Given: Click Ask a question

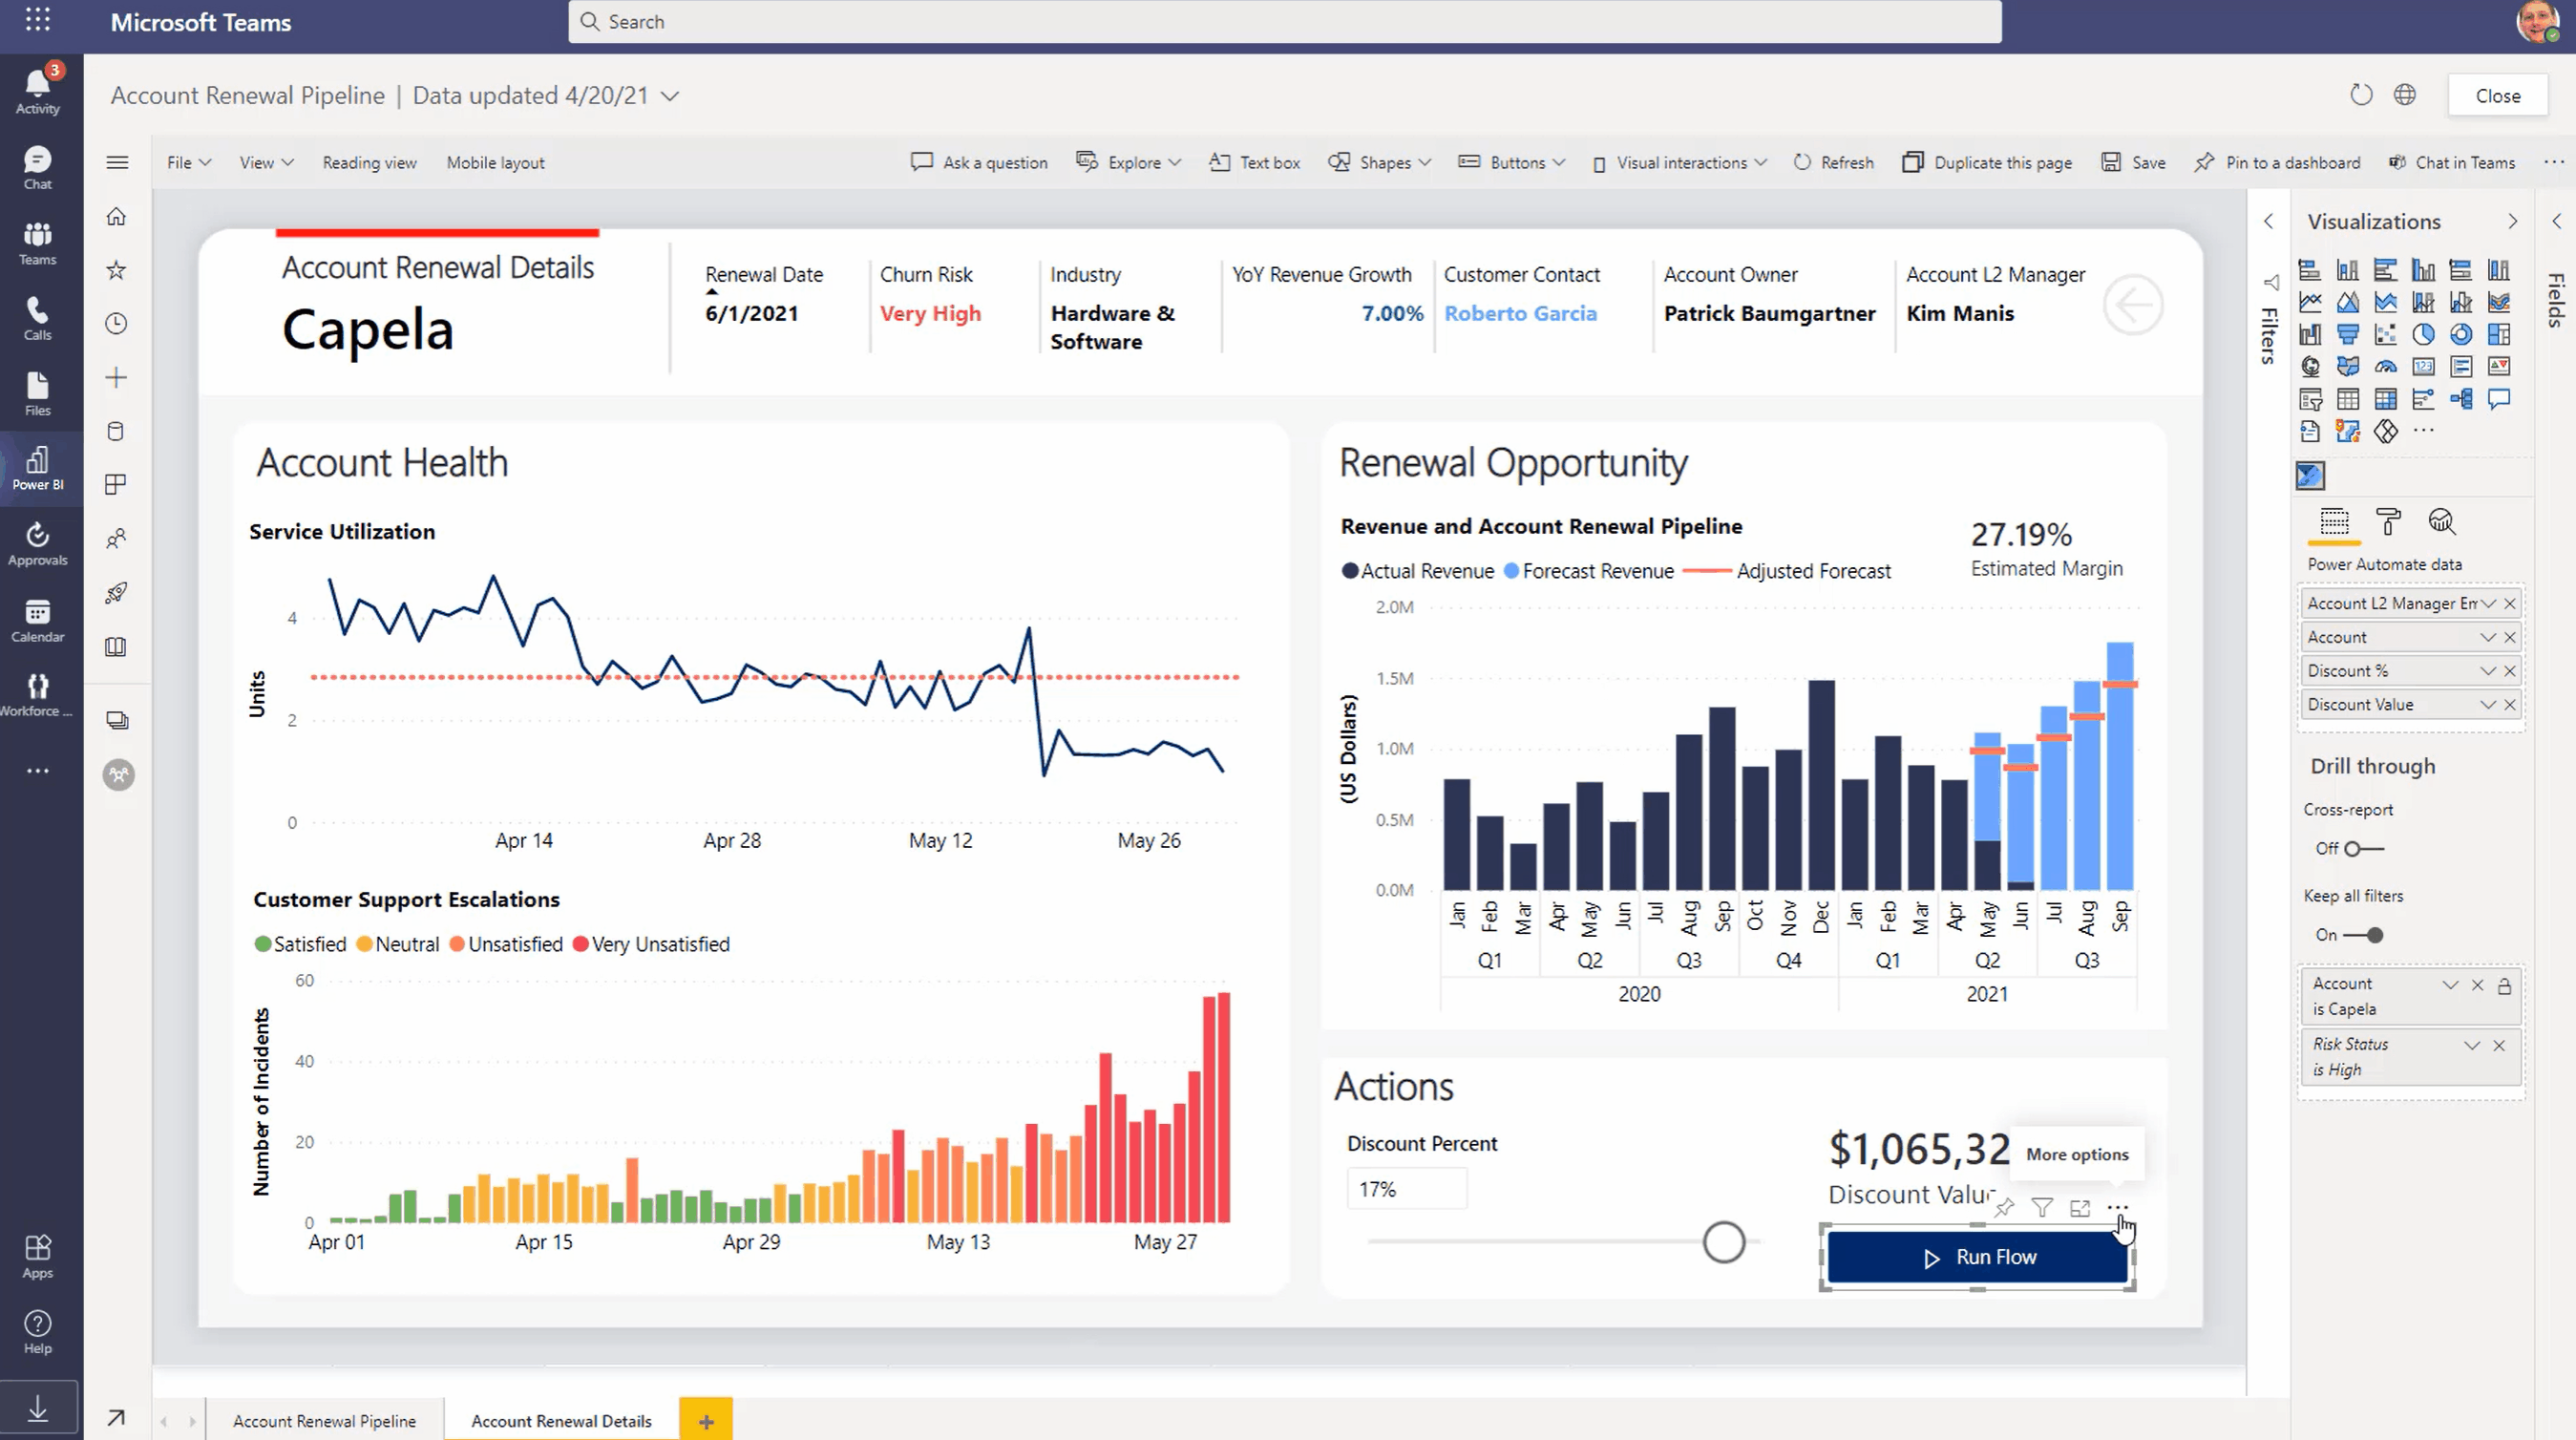Looking at the screenshot, I should click(979, 162).
